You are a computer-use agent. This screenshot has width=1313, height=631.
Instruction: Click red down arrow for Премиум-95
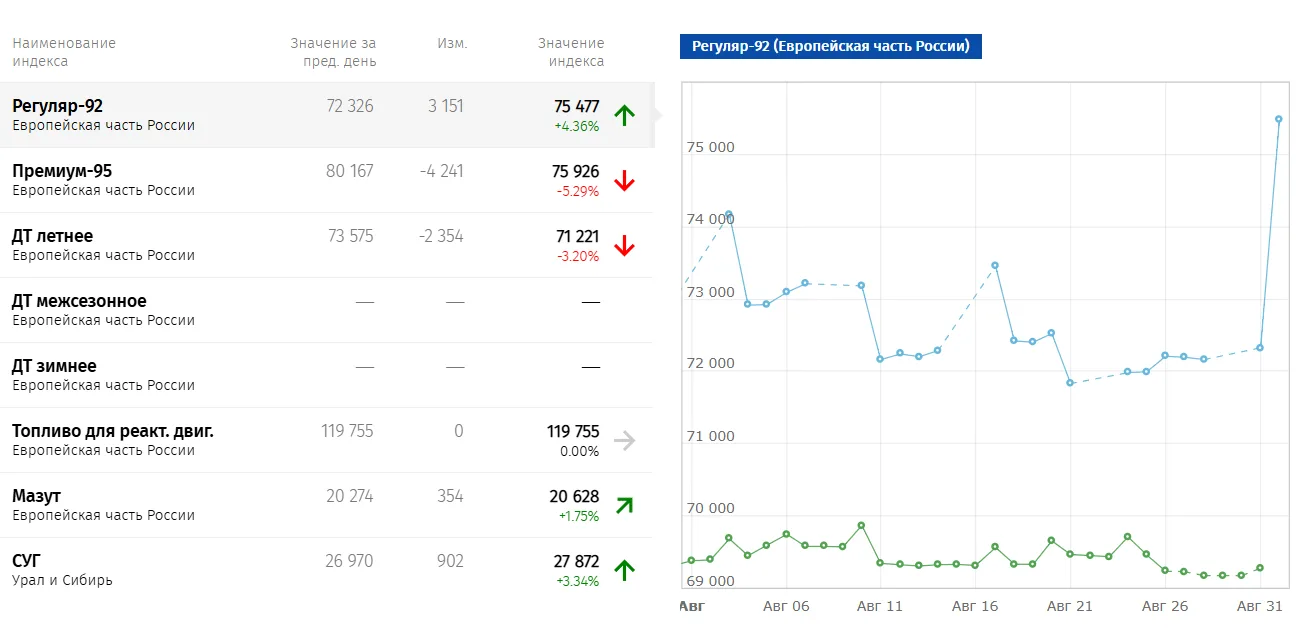tap(624, 180)
